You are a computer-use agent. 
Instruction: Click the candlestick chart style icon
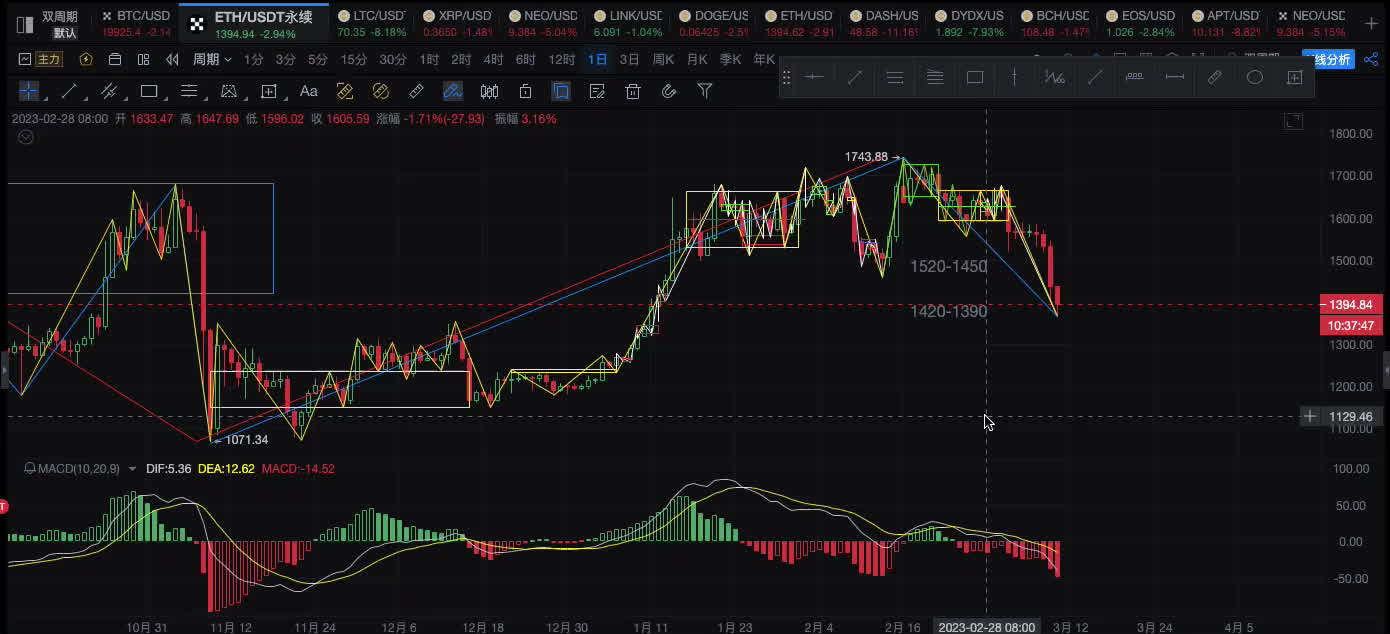click(489, 91)
